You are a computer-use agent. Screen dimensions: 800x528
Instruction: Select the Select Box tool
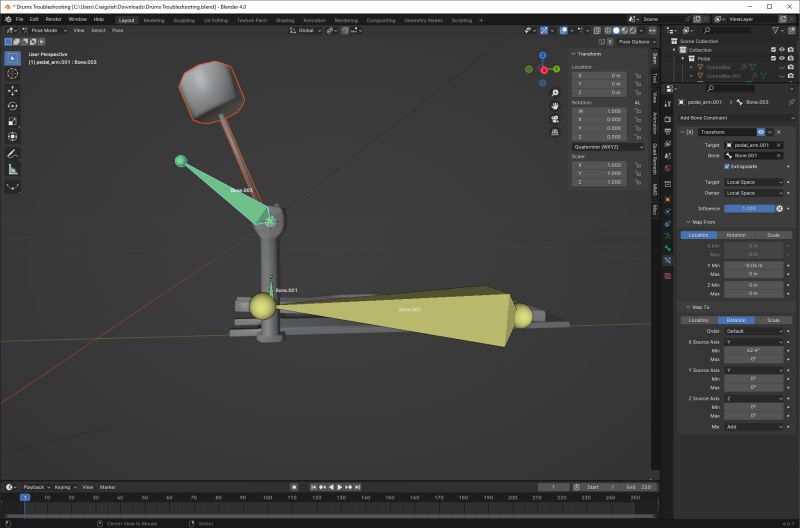(13, 58)
